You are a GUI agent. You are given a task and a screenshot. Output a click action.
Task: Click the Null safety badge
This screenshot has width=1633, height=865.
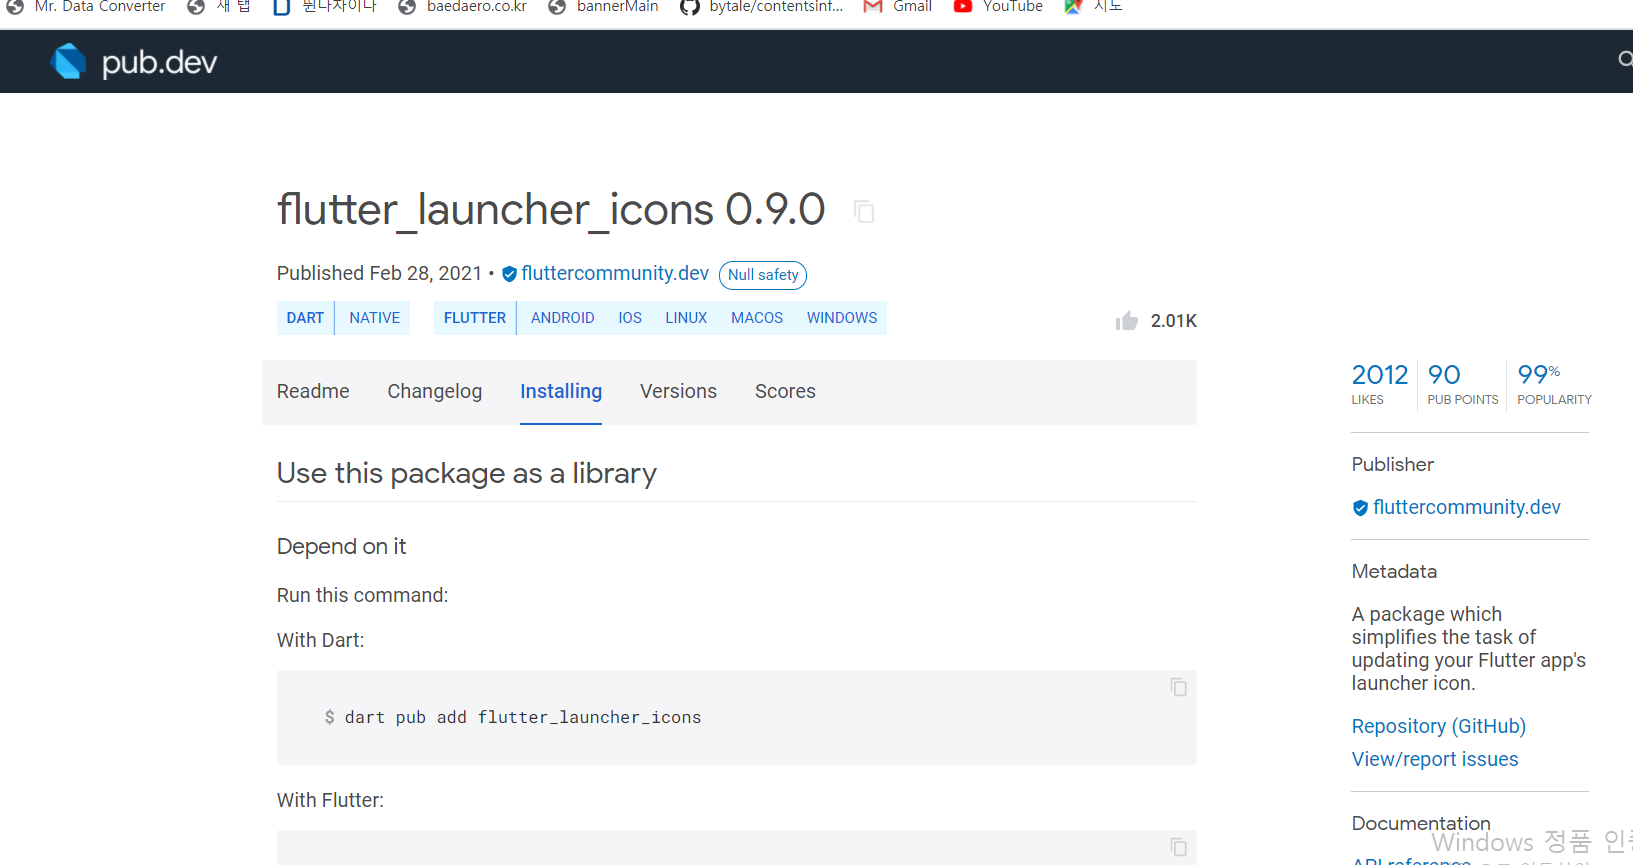click(x=763, y=275)
